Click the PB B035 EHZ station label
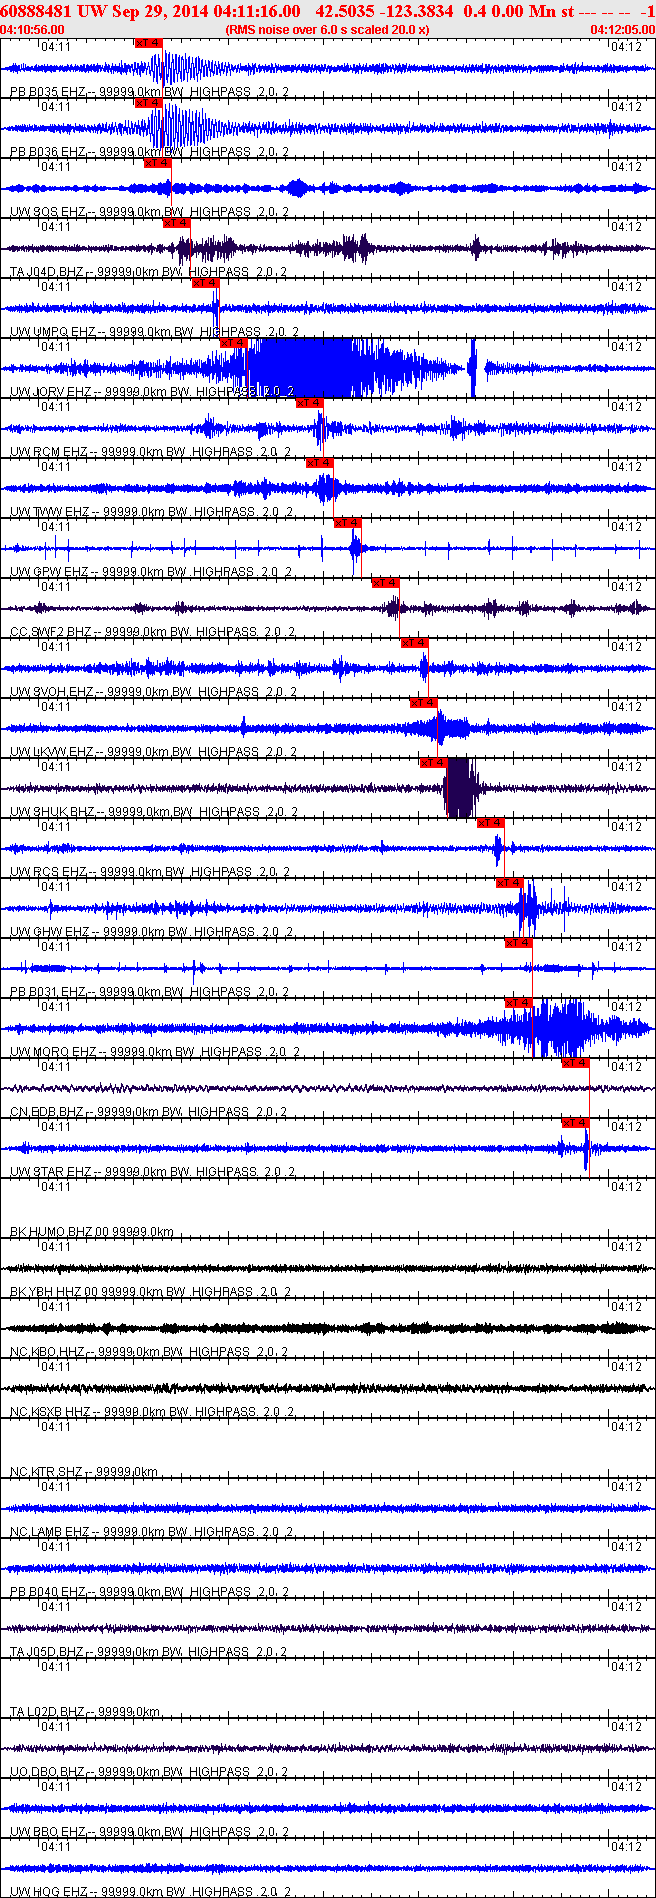 [x=150, y=92]
